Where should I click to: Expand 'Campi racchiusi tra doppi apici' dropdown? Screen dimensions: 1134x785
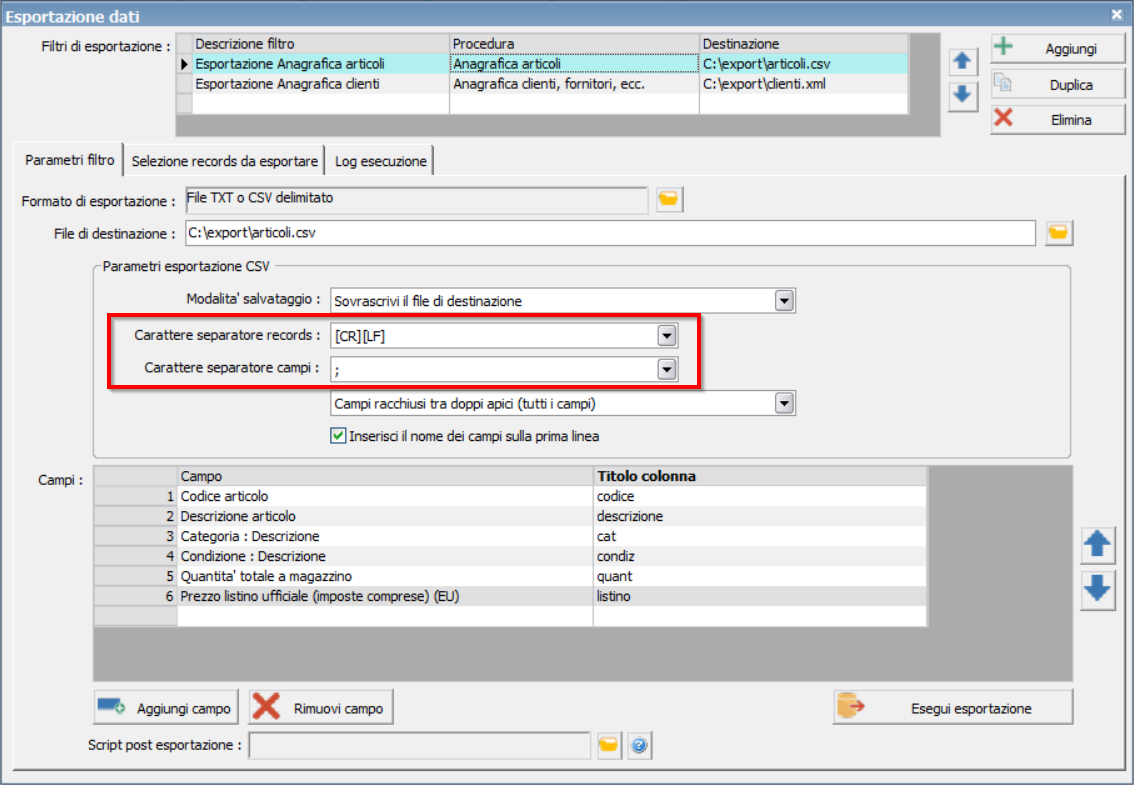784,403
